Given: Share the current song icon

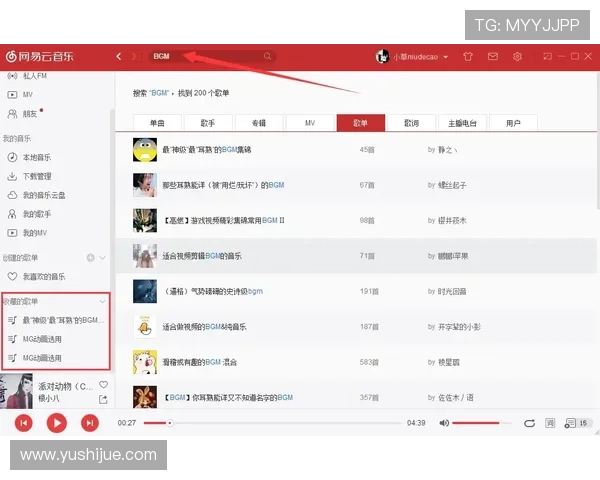Looking at the screenshot, I should 103,399.
